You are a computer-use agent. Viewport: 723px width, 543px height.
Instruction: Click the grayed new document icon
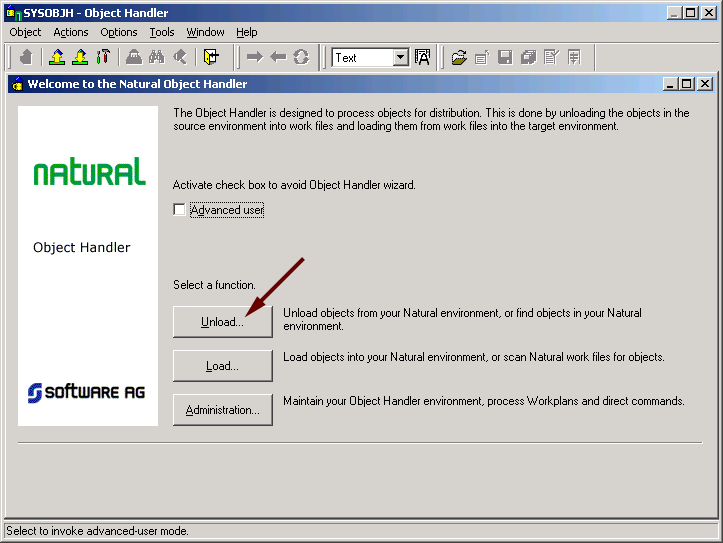[482, 58]
